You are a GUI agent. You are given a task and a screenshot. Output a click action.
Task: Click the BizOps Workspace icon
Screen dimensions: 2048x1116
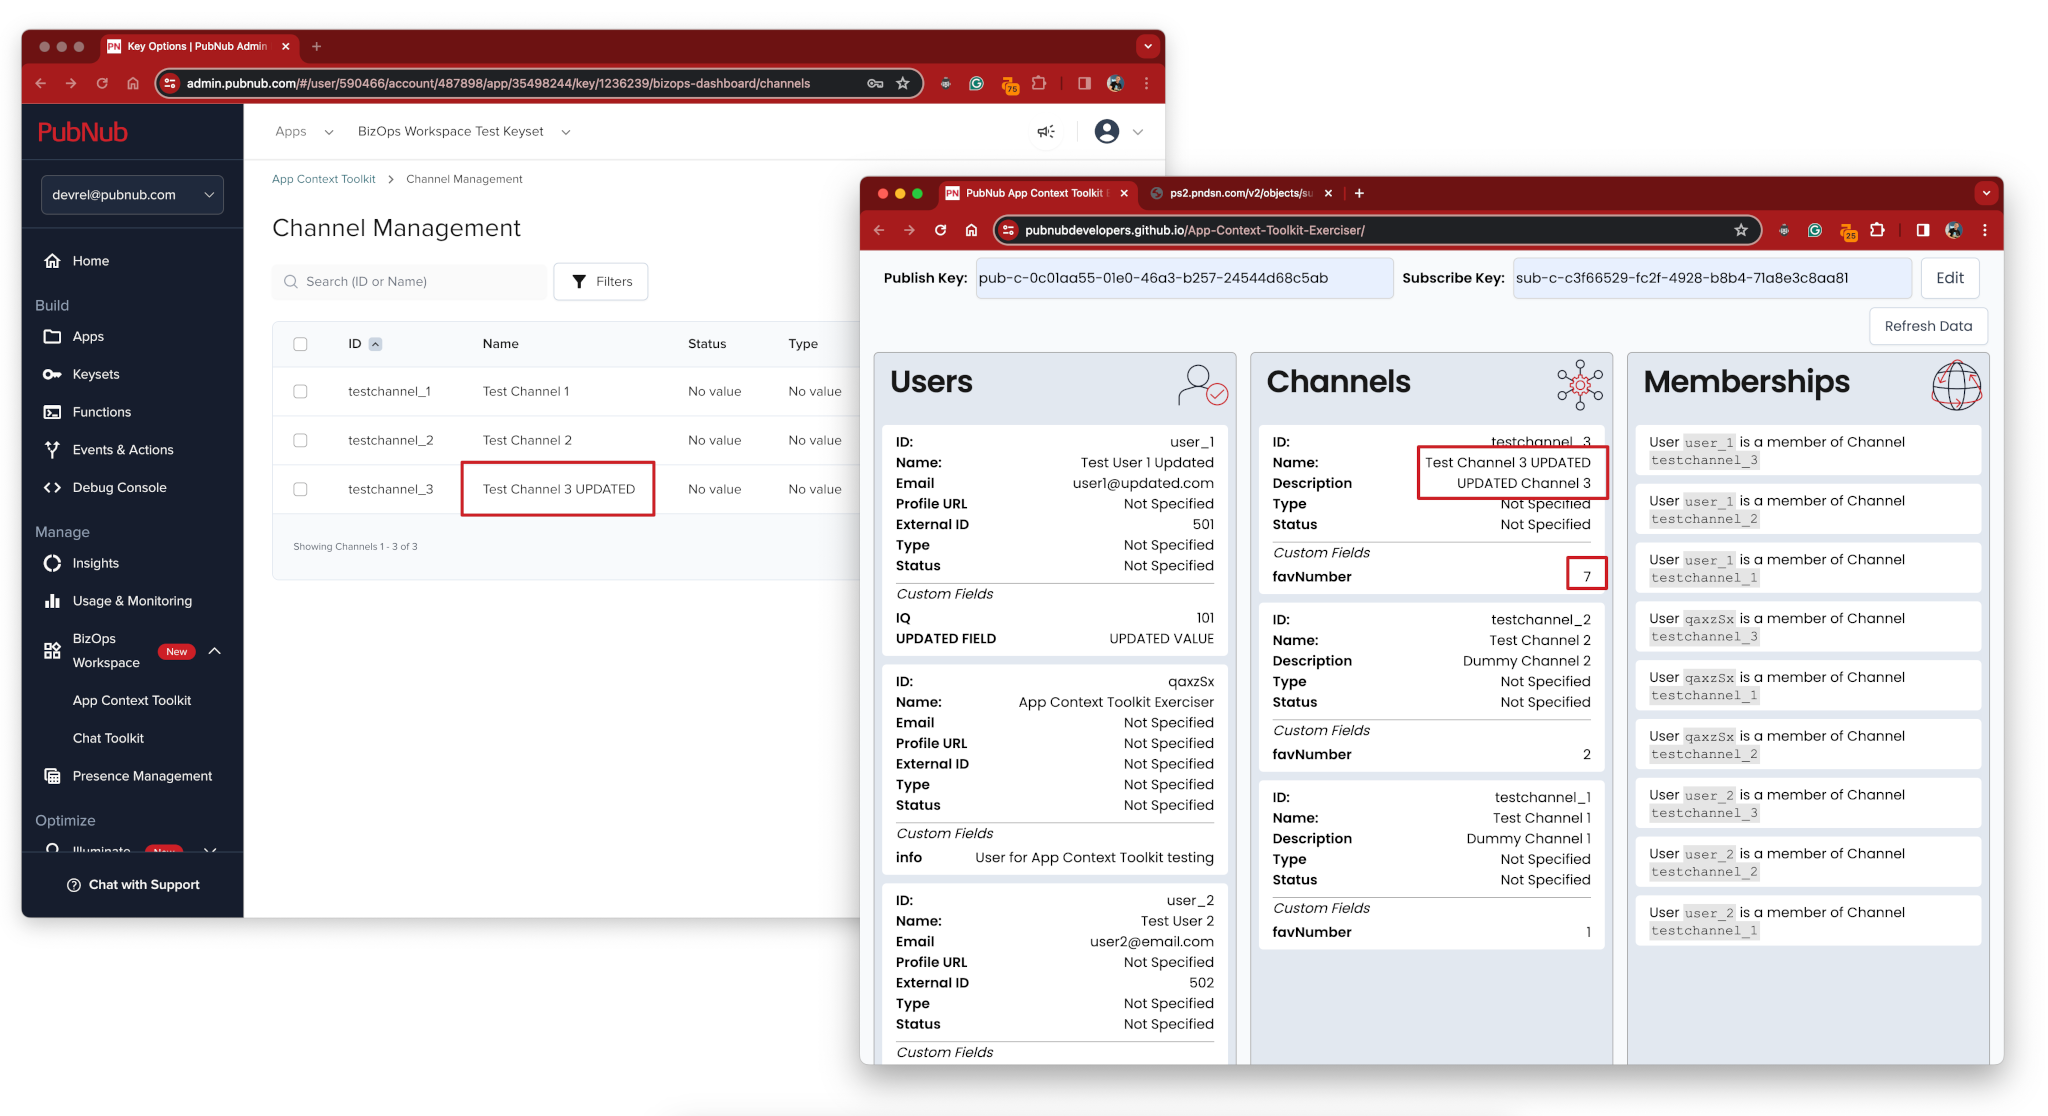point(49,650)
